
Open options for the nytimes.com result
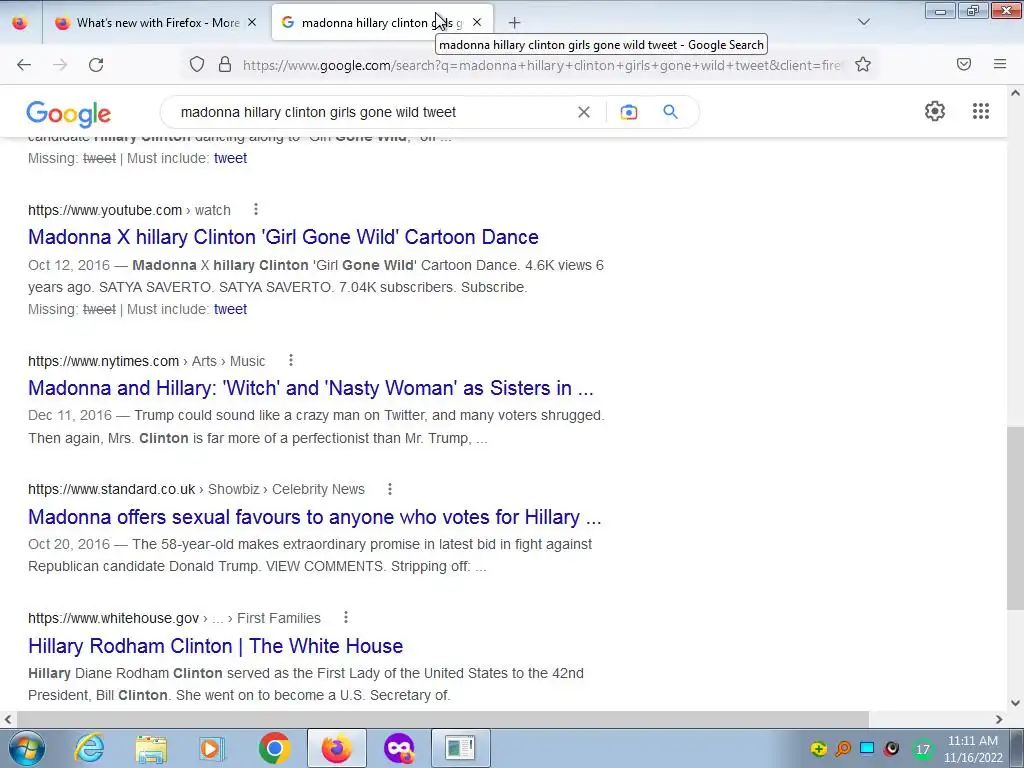(x=291, y=360)
